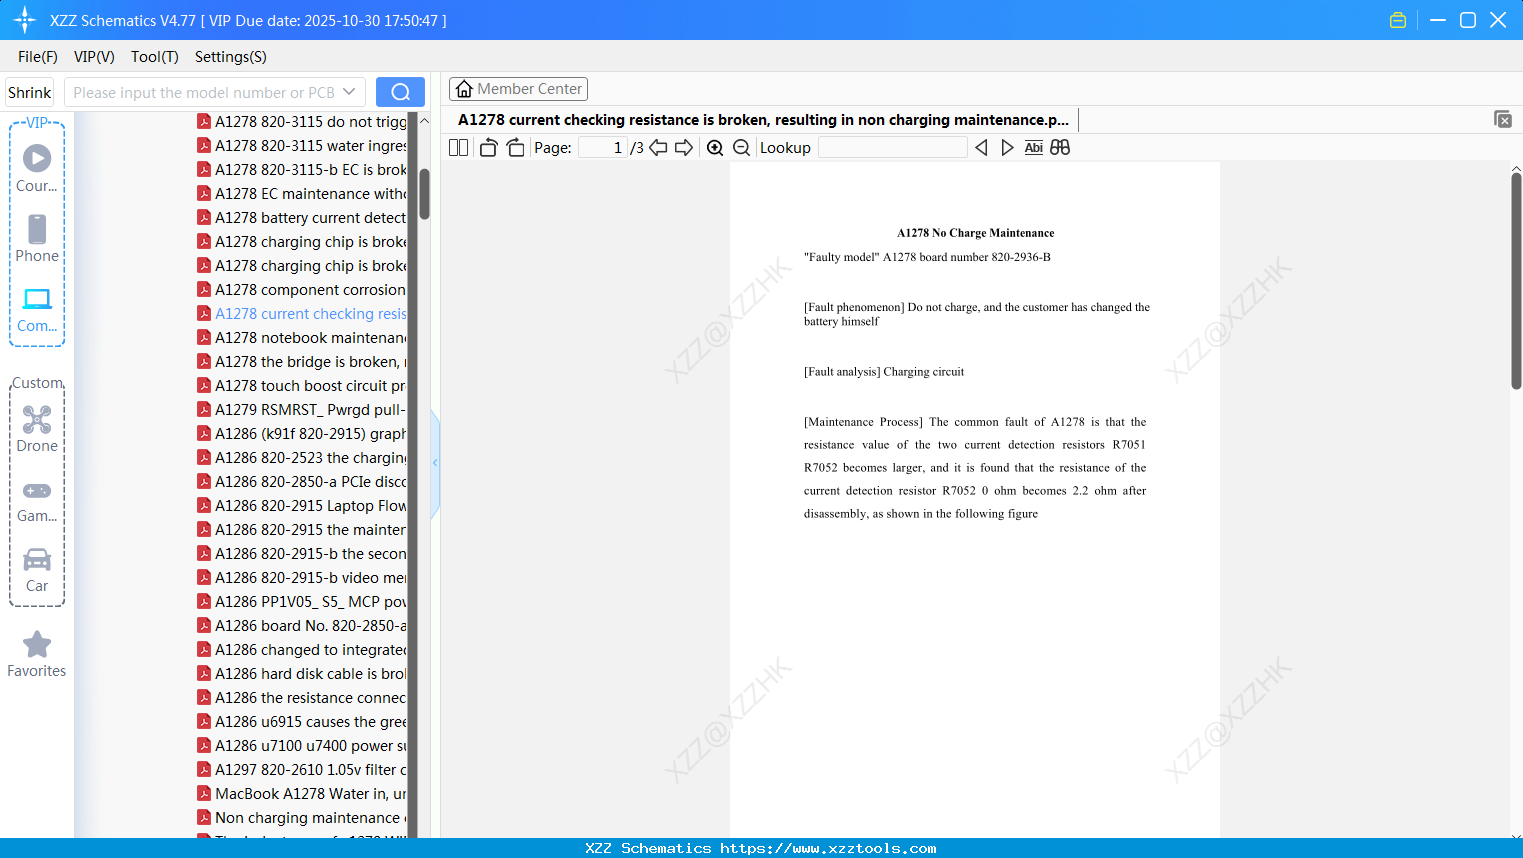Go to the next PDF page
This screenshot has width=1523, height=858.
coord(684,147)
